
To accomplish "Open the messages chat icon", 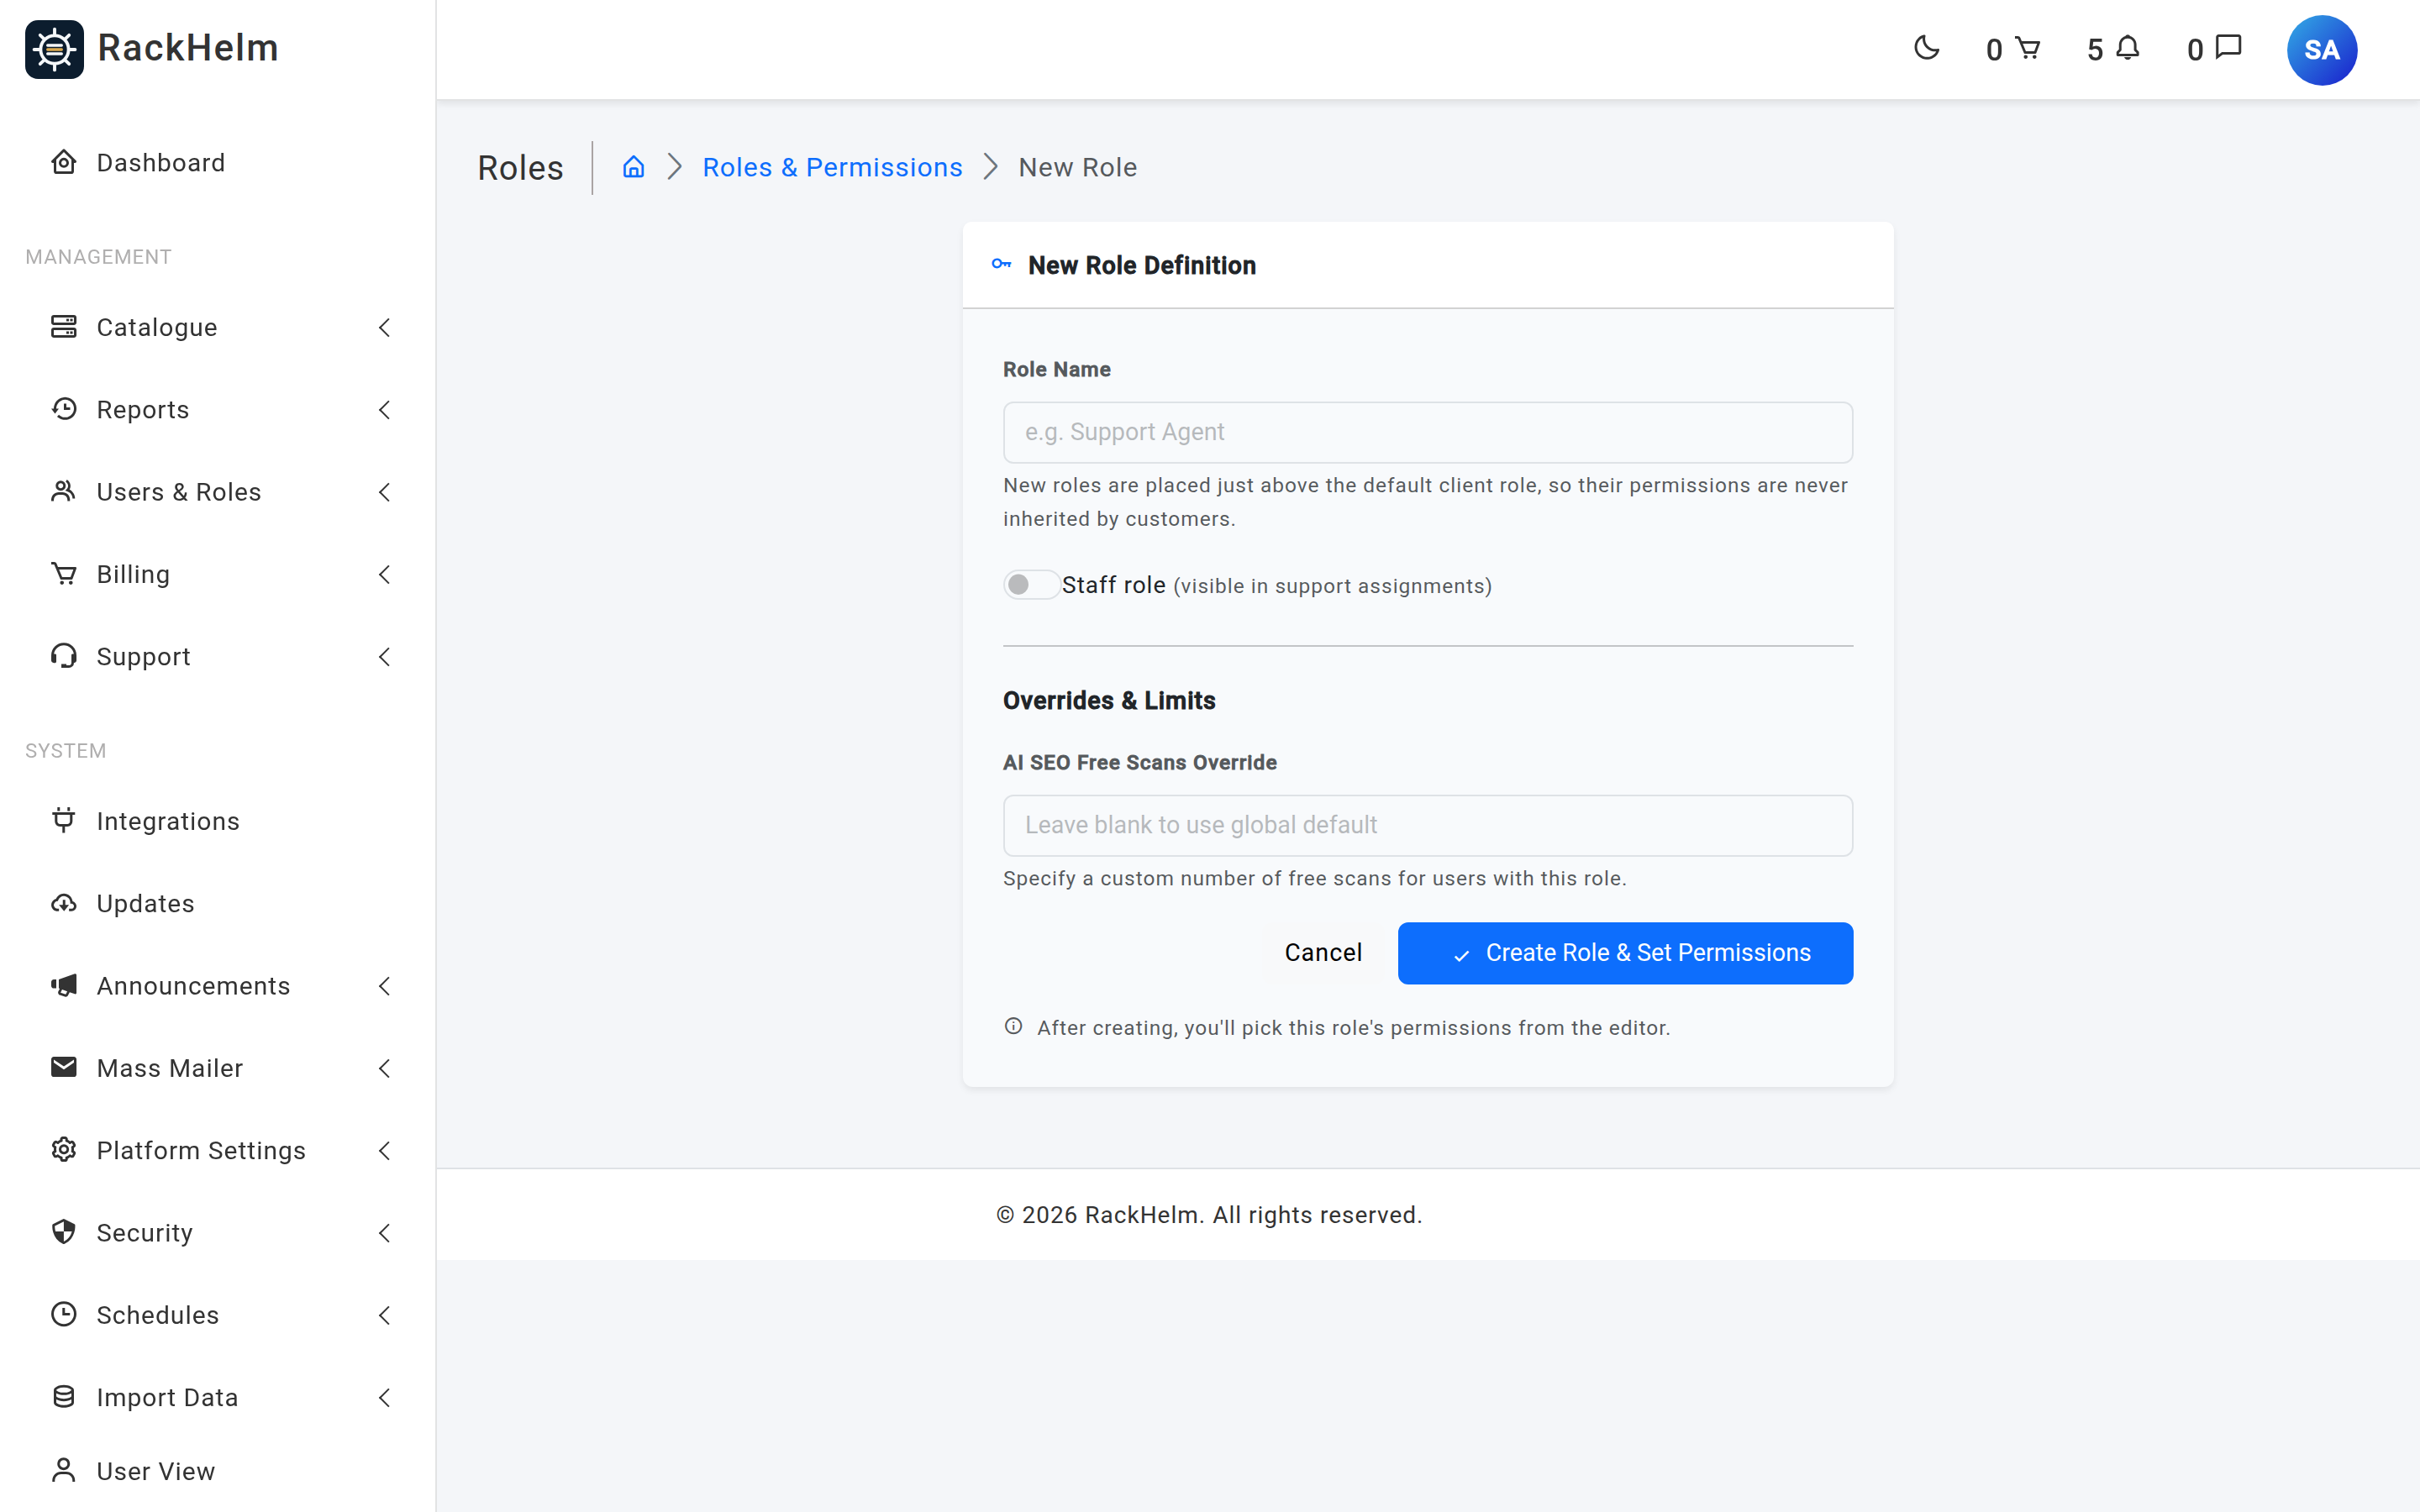I will [x=2229, y=48].
